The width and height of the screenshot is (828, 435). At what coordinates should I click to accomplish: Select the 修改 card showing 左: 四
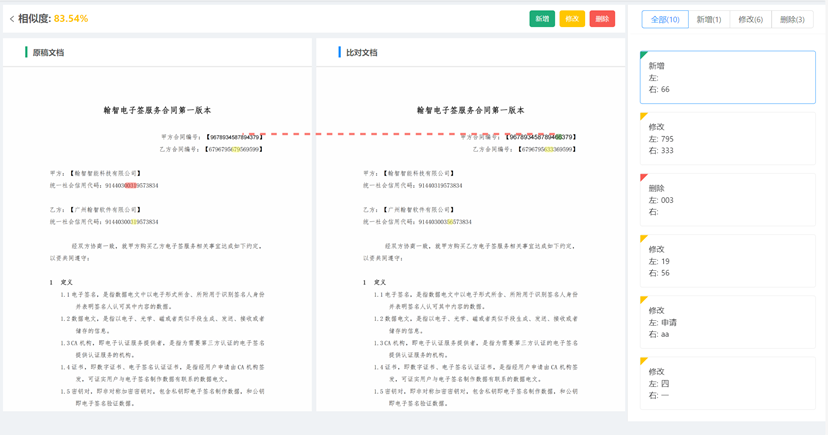point(727,382)
